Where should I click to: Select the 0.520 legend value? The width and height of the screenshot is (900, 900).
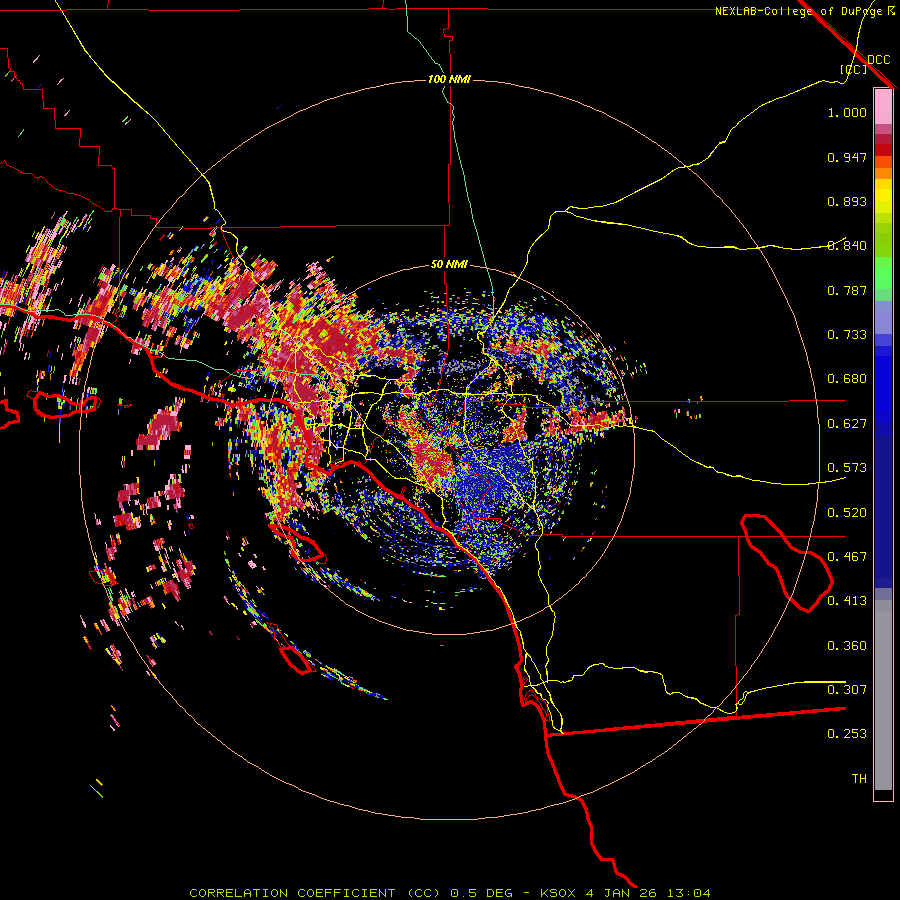click(x=847, y=513)
